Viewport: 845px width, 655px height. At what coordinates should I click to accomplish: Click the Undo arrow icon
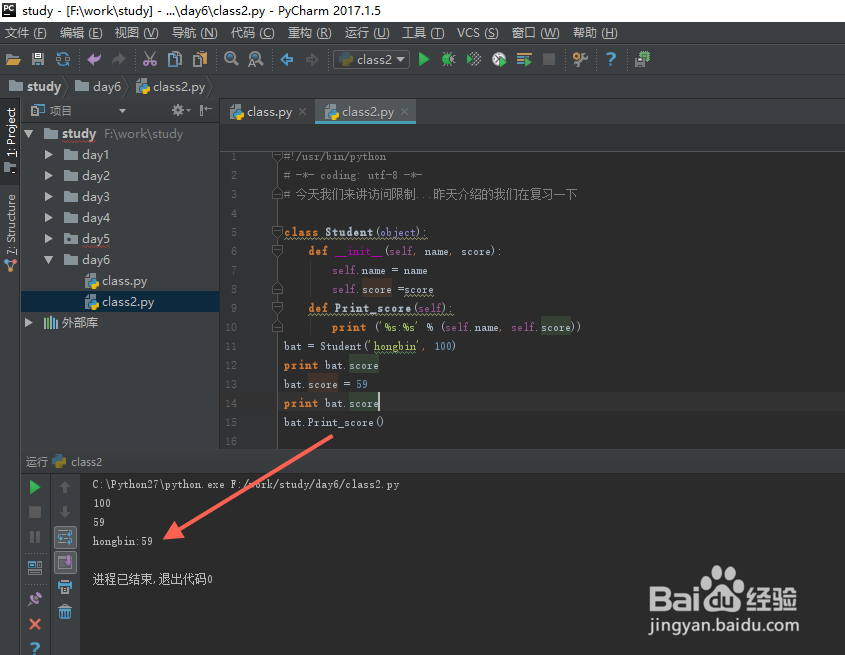point(94,59)
